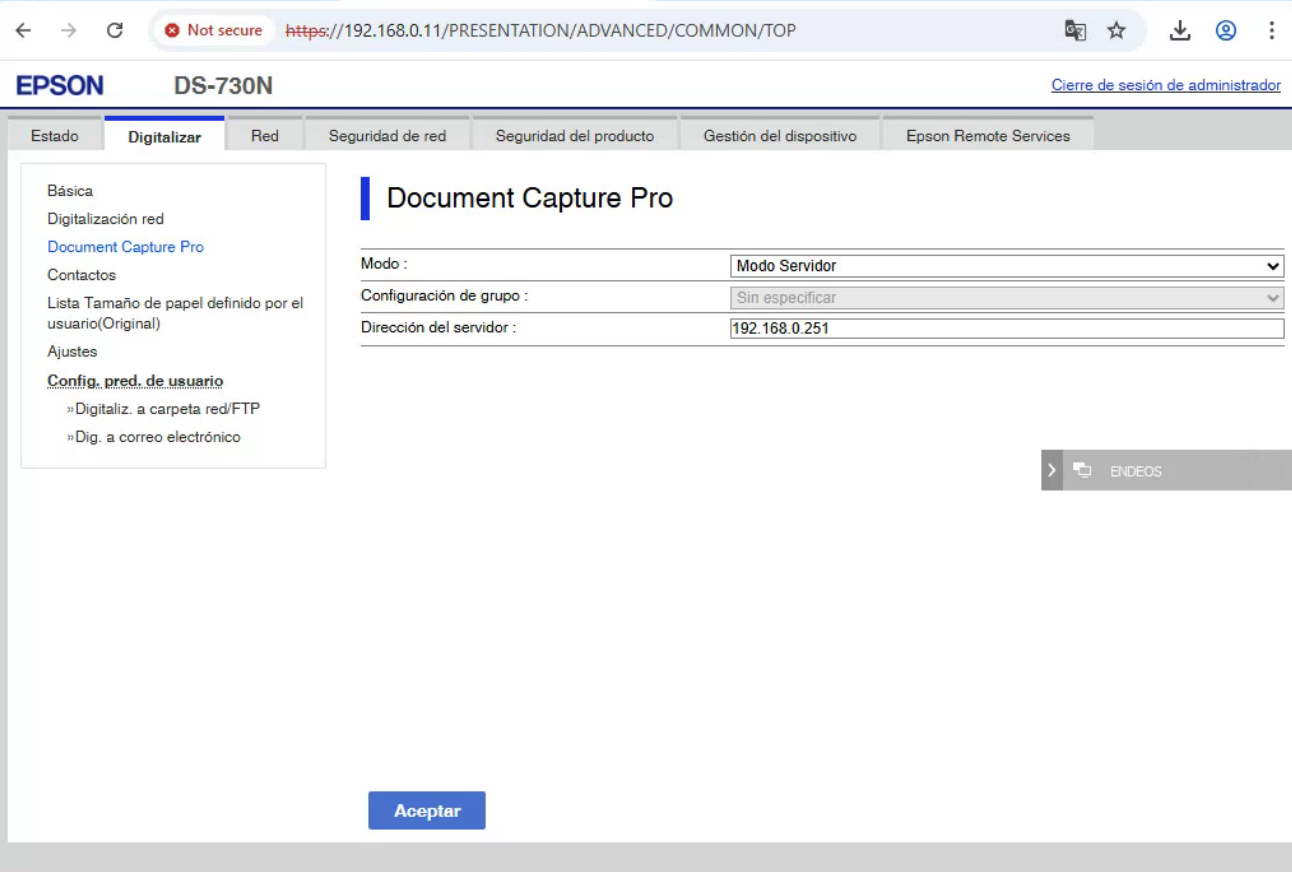Screen dimensions: 1292x872
Task: Expand the ENDEOS side panel arrow
Action: click(1051, 470)
